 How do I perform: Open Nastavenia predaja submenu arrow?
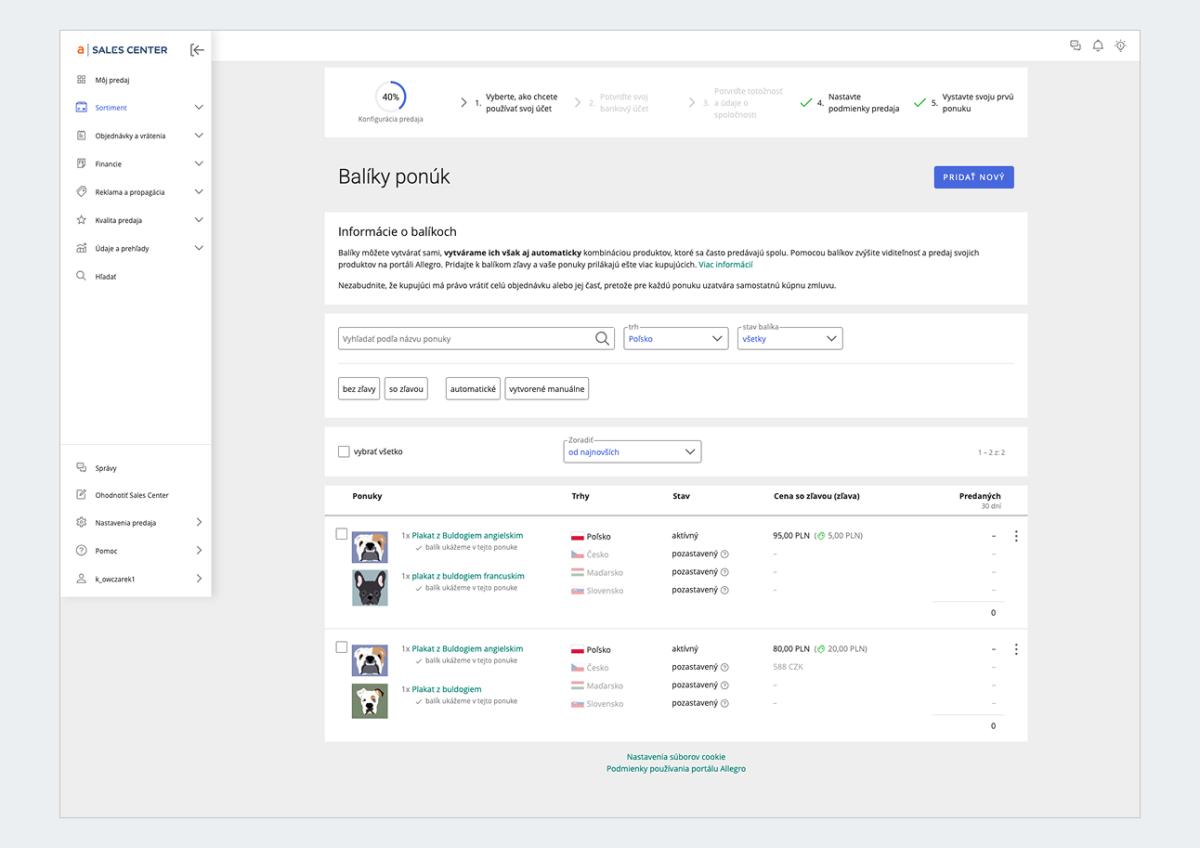coord(199,522)
